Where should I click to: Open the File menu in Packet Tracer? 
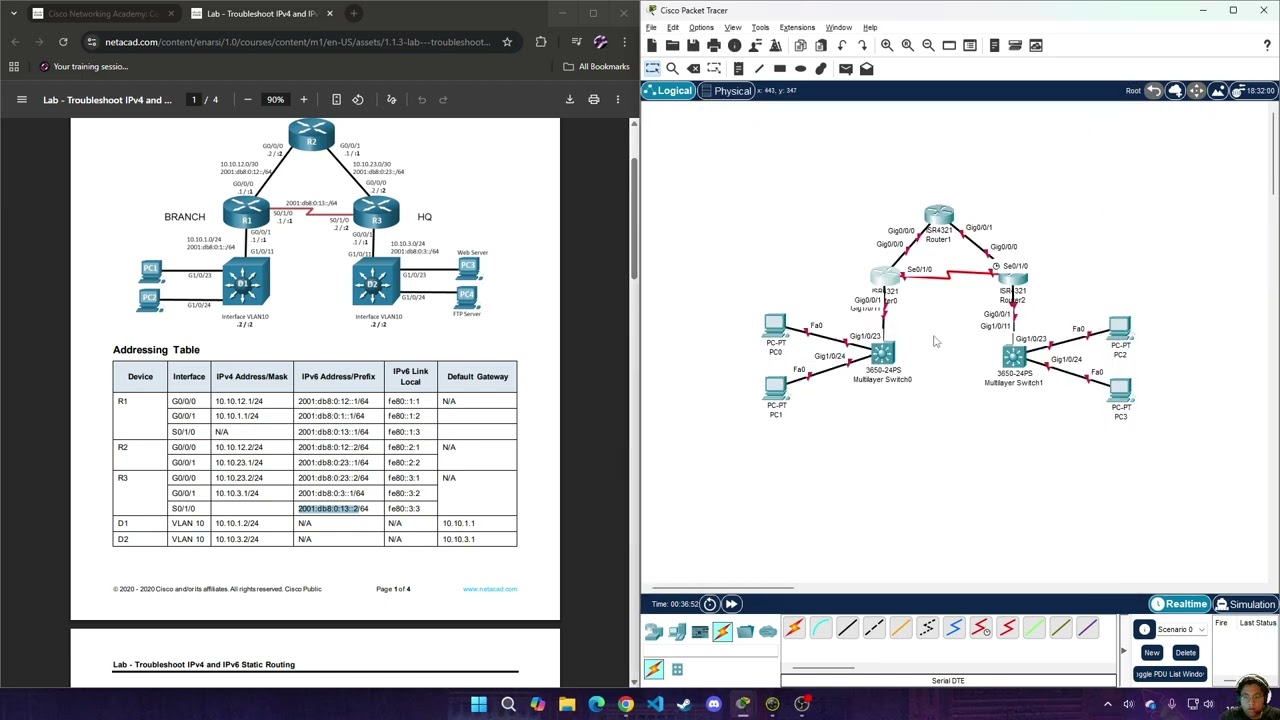point(651,27)
